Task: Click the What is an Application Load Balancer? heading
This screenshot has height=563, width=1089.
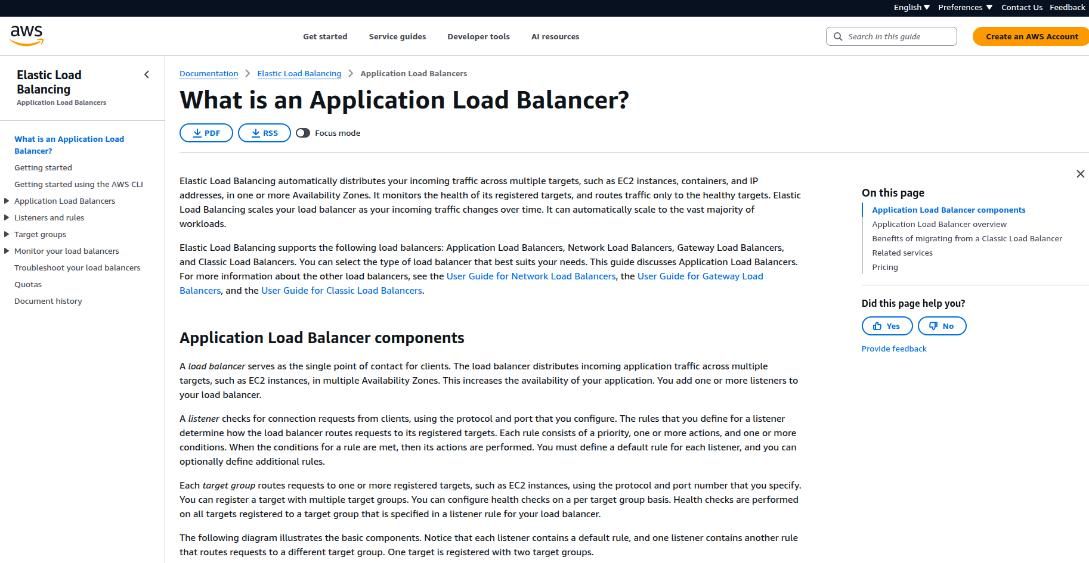Action: click(x=404, y=100)
